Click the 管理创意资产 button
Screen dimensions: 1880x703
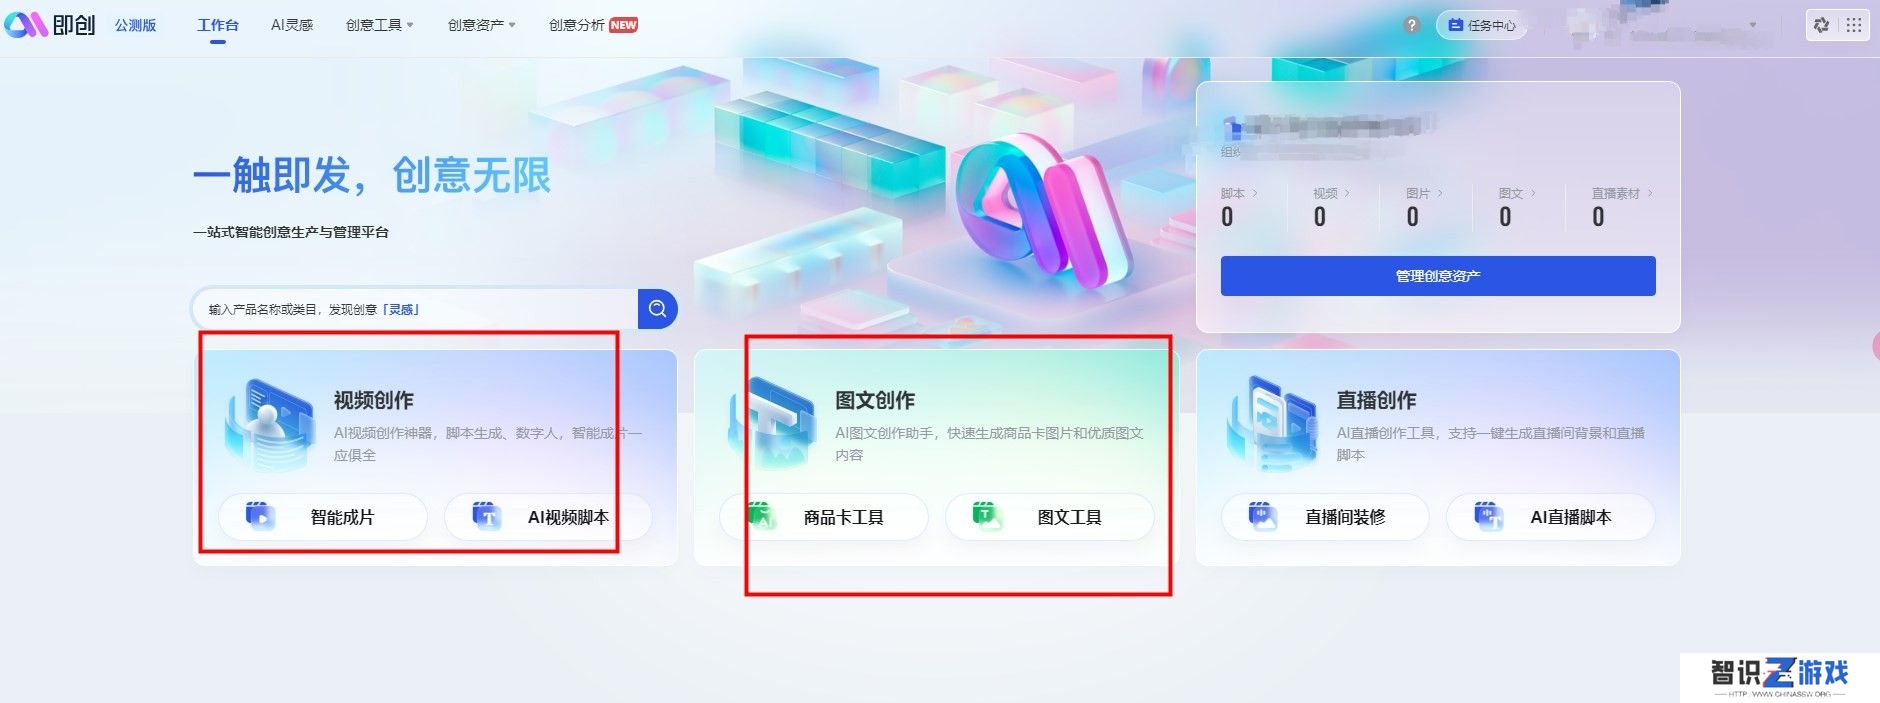pos(1438,276)
